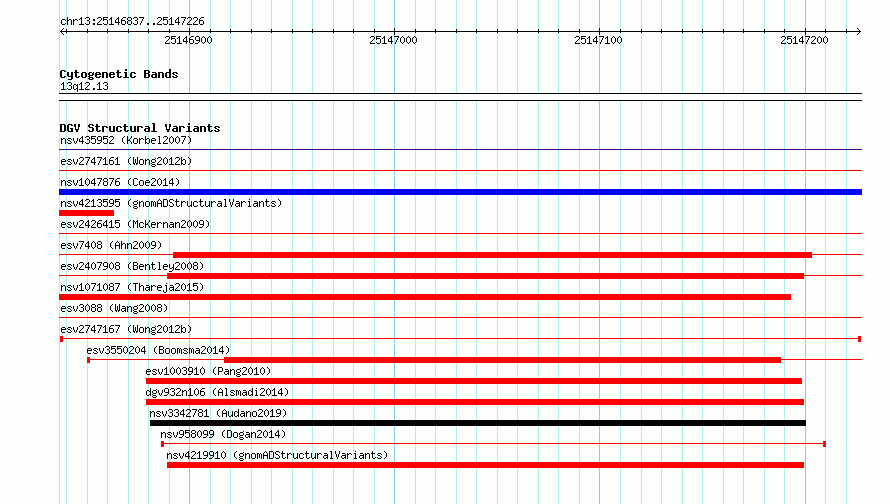The height and width of the screenshot is (504, 890).
Task: Open nsv4219910 (gnomADStructuralVariants) label
Action: [x=277, y=455]
